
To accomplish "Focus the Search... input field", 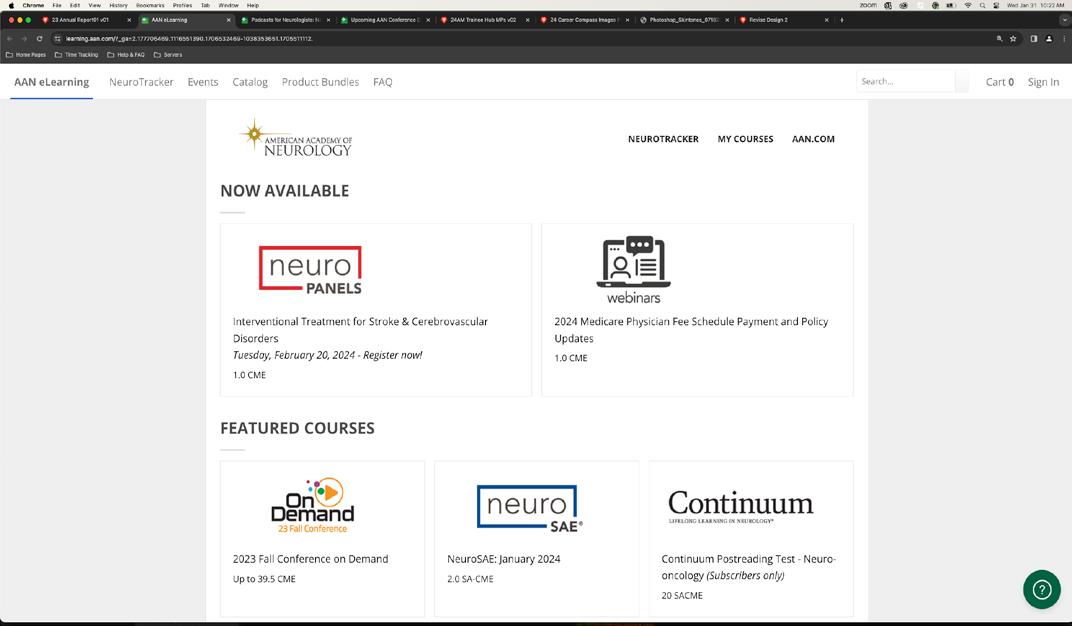I will 905,81.
